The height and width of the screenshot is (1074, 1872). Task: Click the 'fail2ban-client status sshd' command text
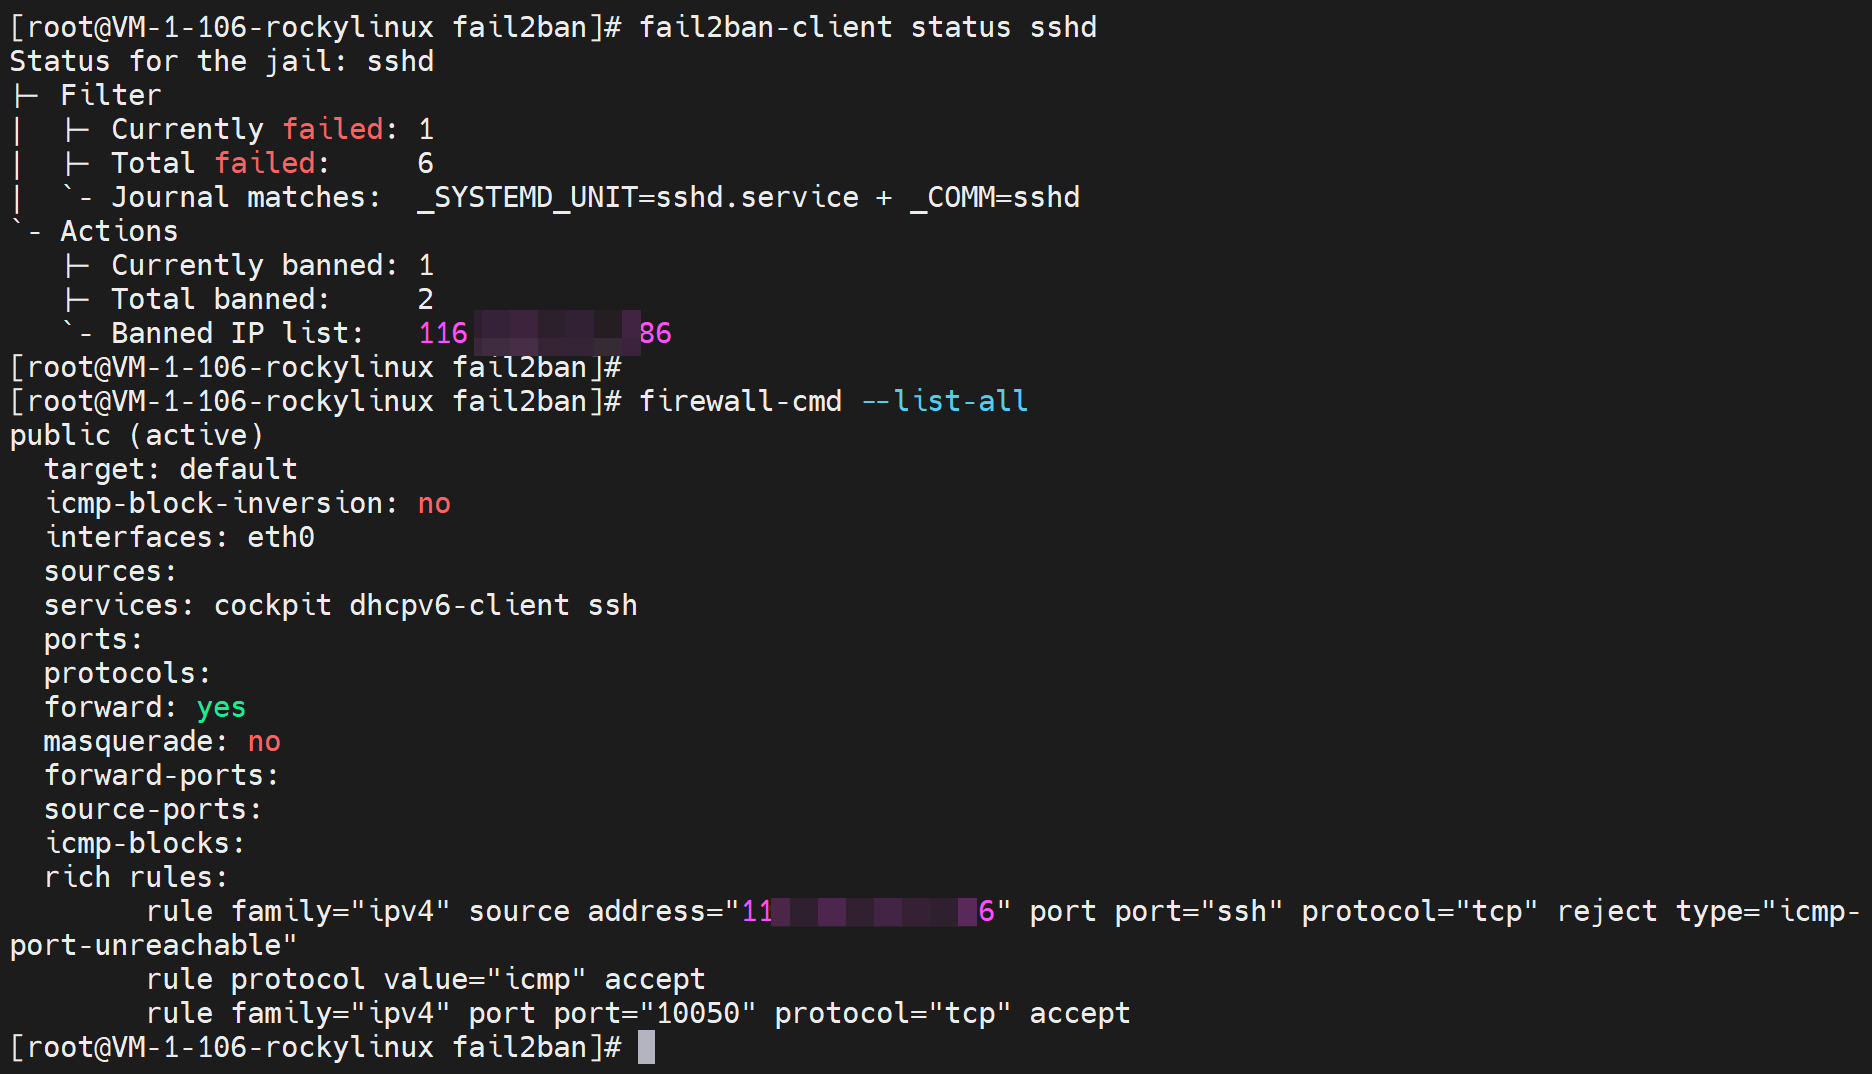[x=867, y=27]
